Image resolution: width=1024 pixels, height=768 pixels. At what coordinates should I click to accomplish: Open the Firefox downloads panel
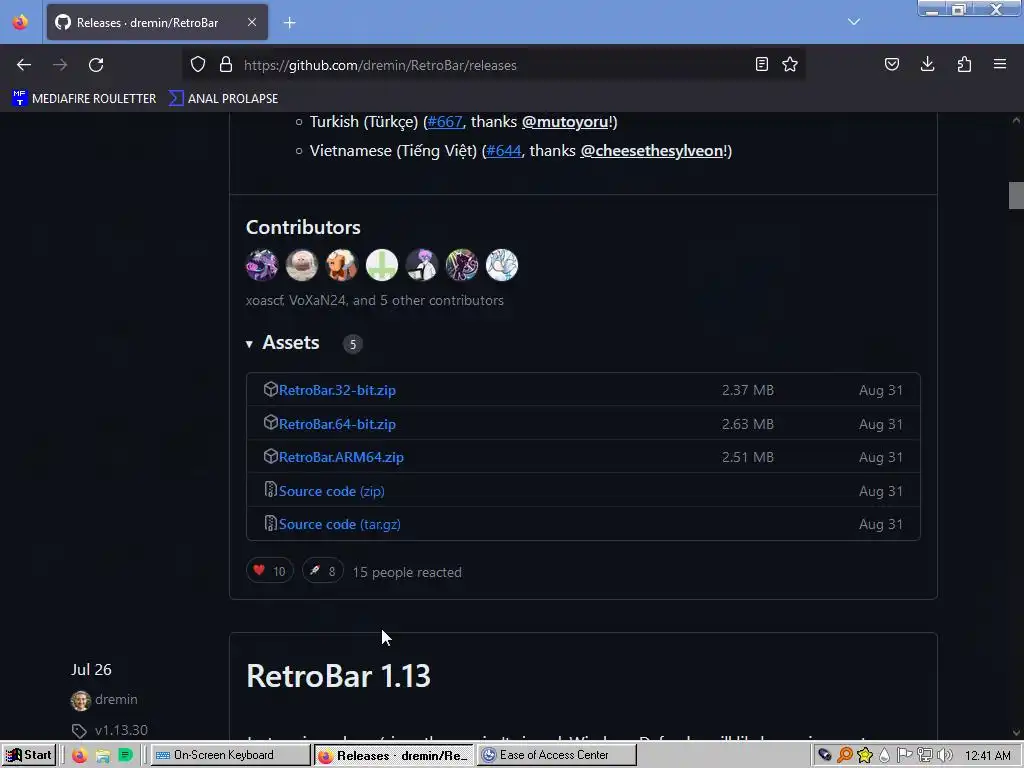pyautogui.click(x=927, y=64)
